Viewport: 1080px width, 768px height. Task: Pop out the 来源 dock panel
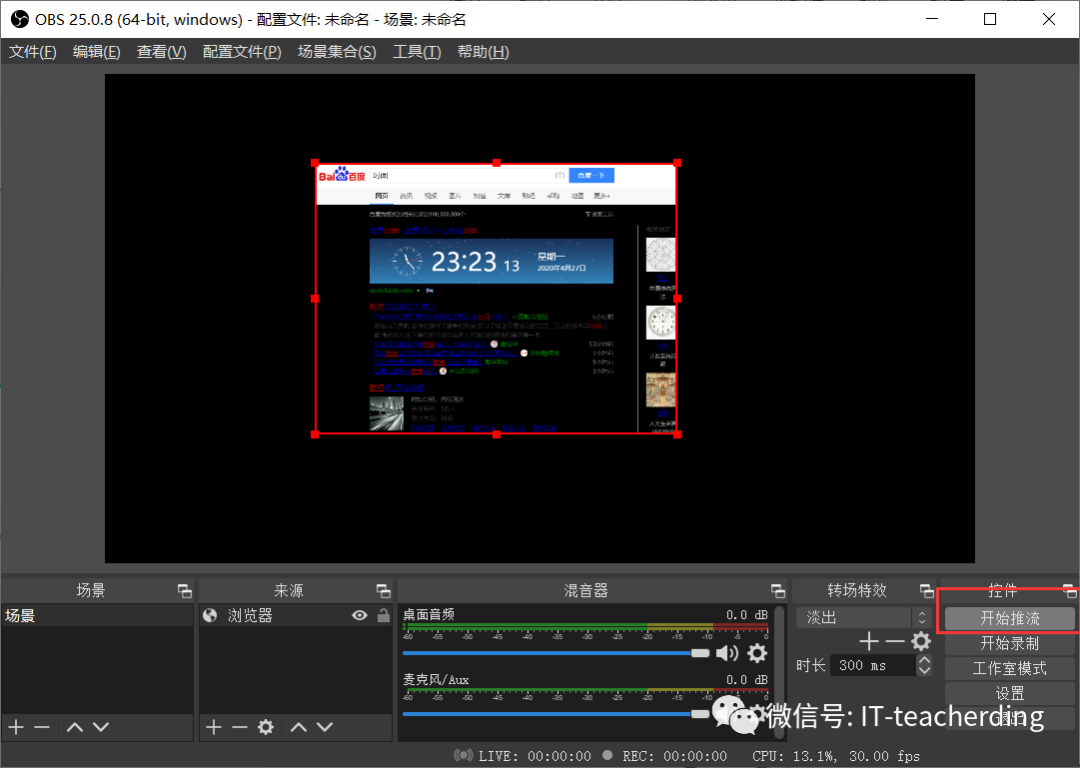pyautogui.click(x=384, y=590)
